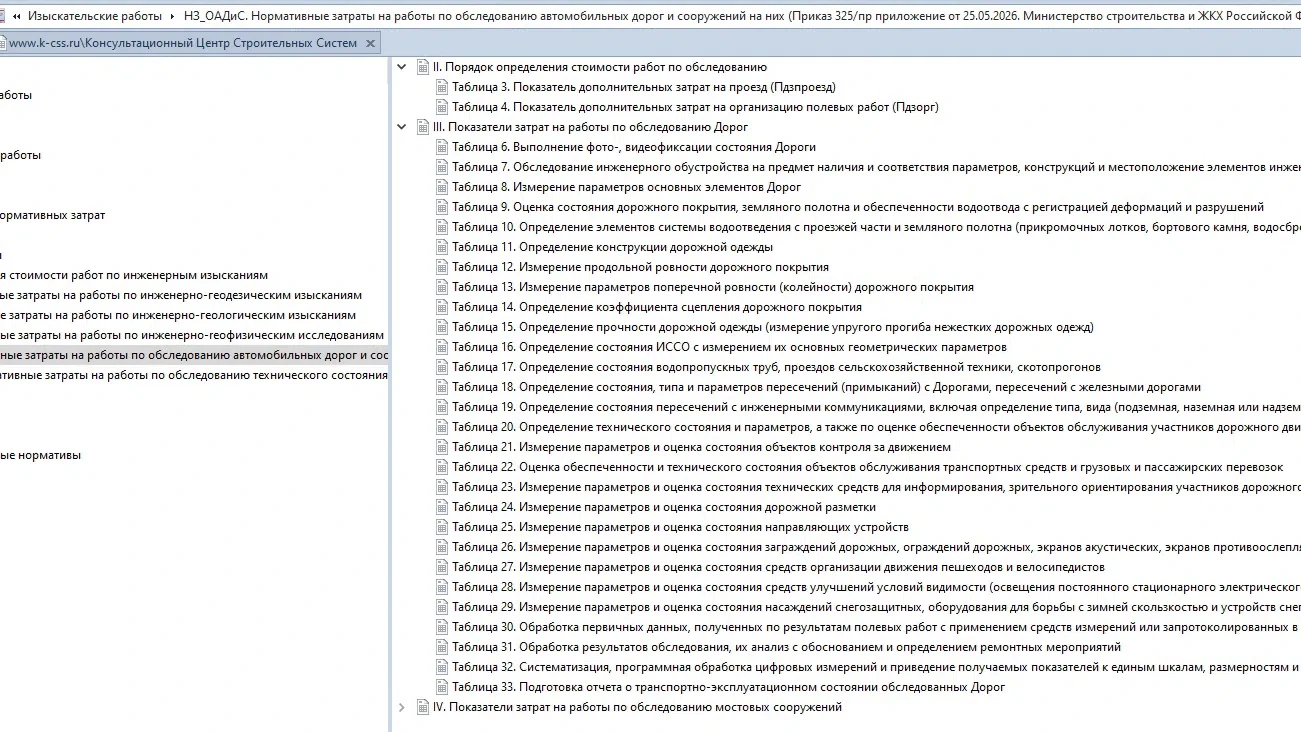Screen dimensions: 1301x732
Task: Click the page icon beside Таблица 4
Action: point(442,107)
